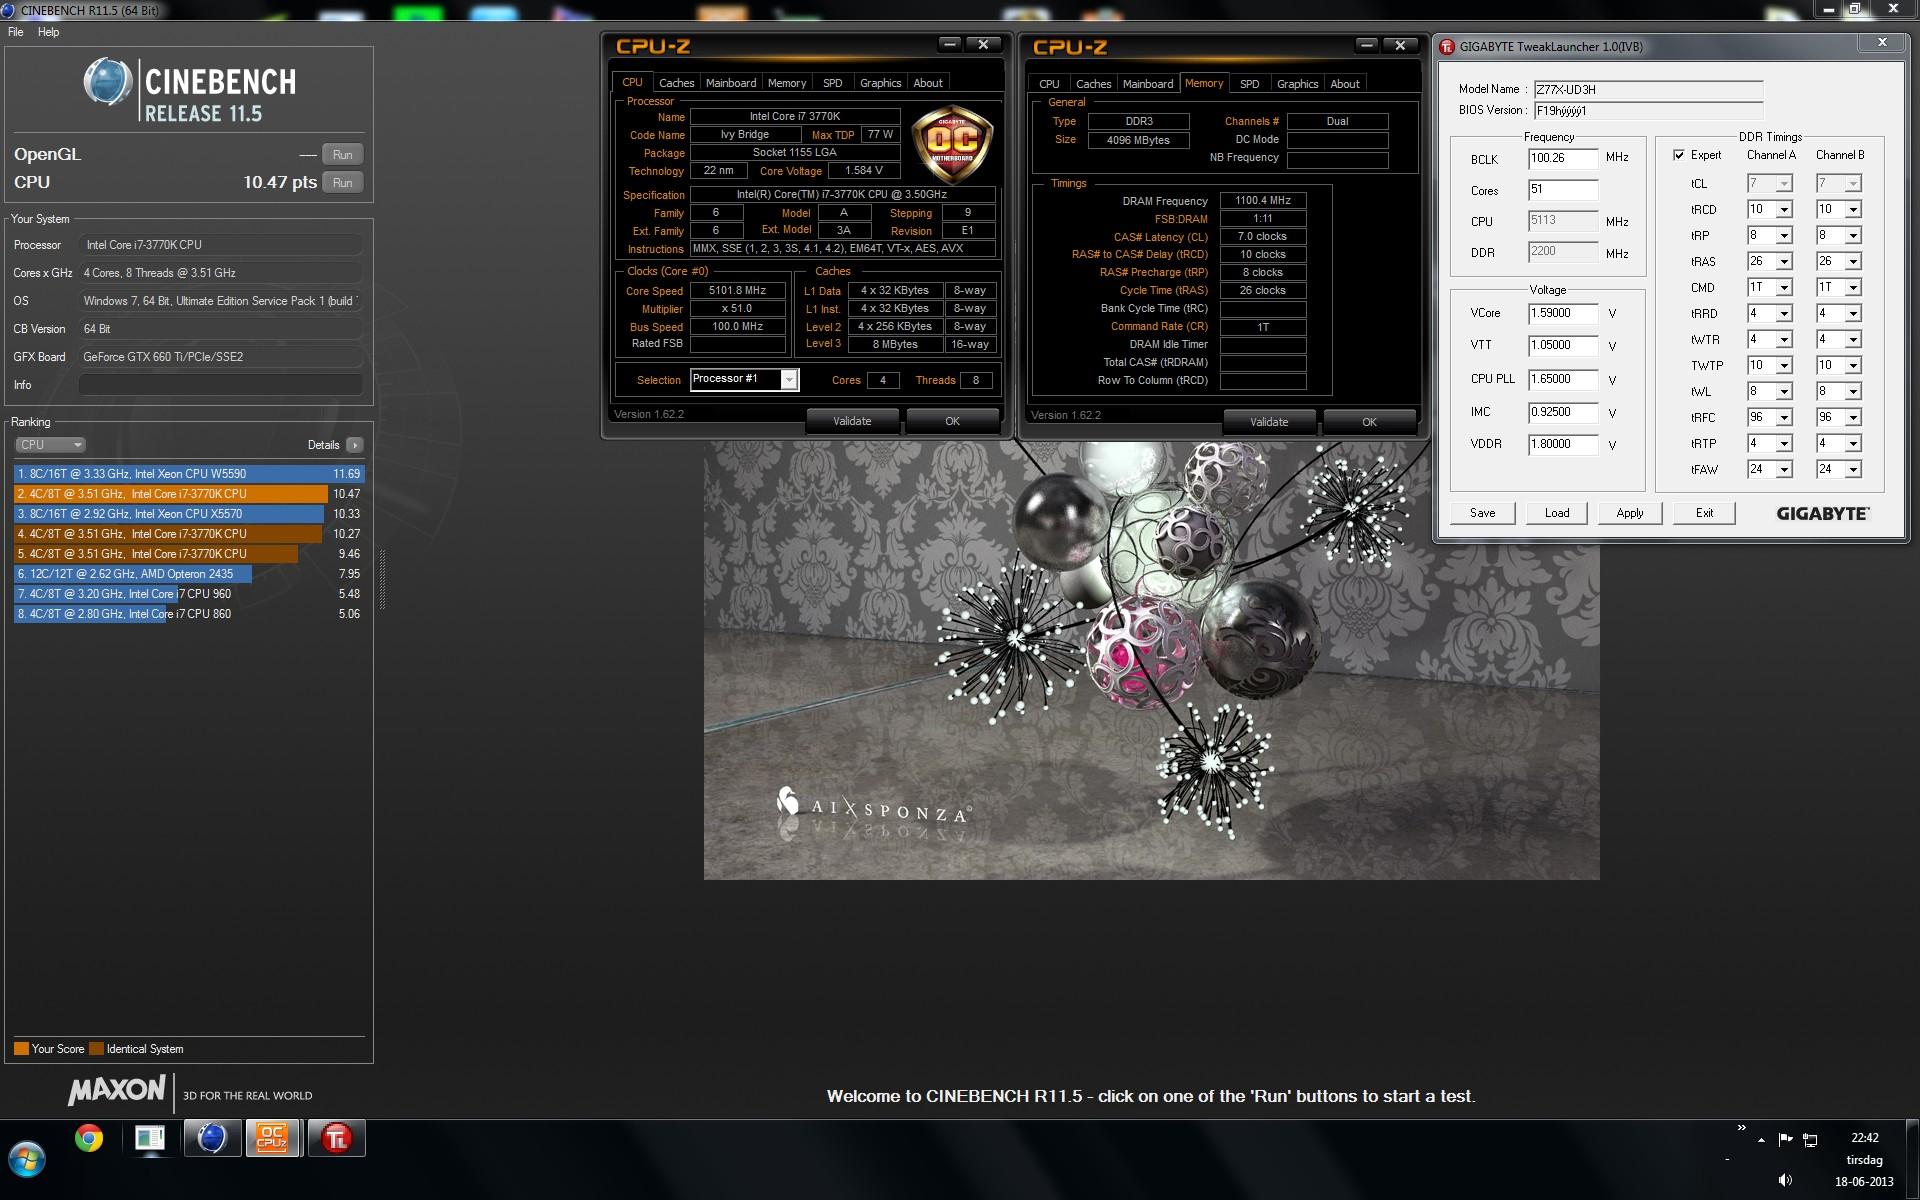Click the Cinebench sphere logo
This screenshot has height=1200, width=1920.
(107, 82)
